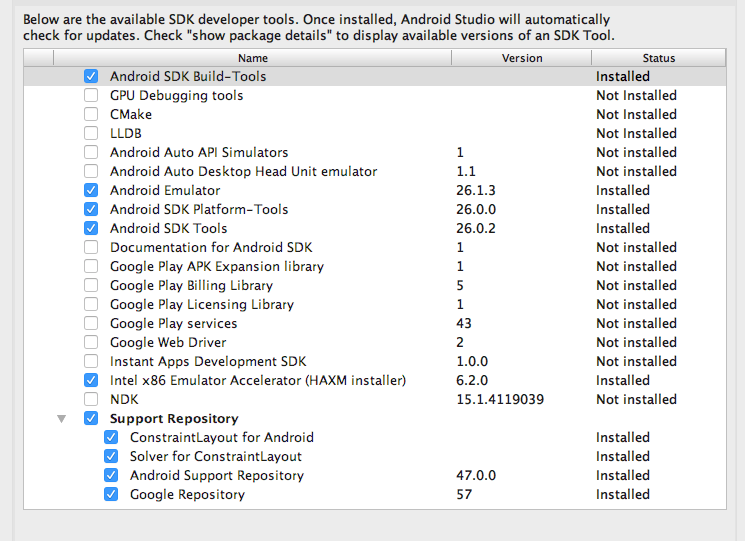Screen dimensions: 745x541
Task: Uncheck the Android SDK Build-Tools checkbox
Action: click(91, 77)
